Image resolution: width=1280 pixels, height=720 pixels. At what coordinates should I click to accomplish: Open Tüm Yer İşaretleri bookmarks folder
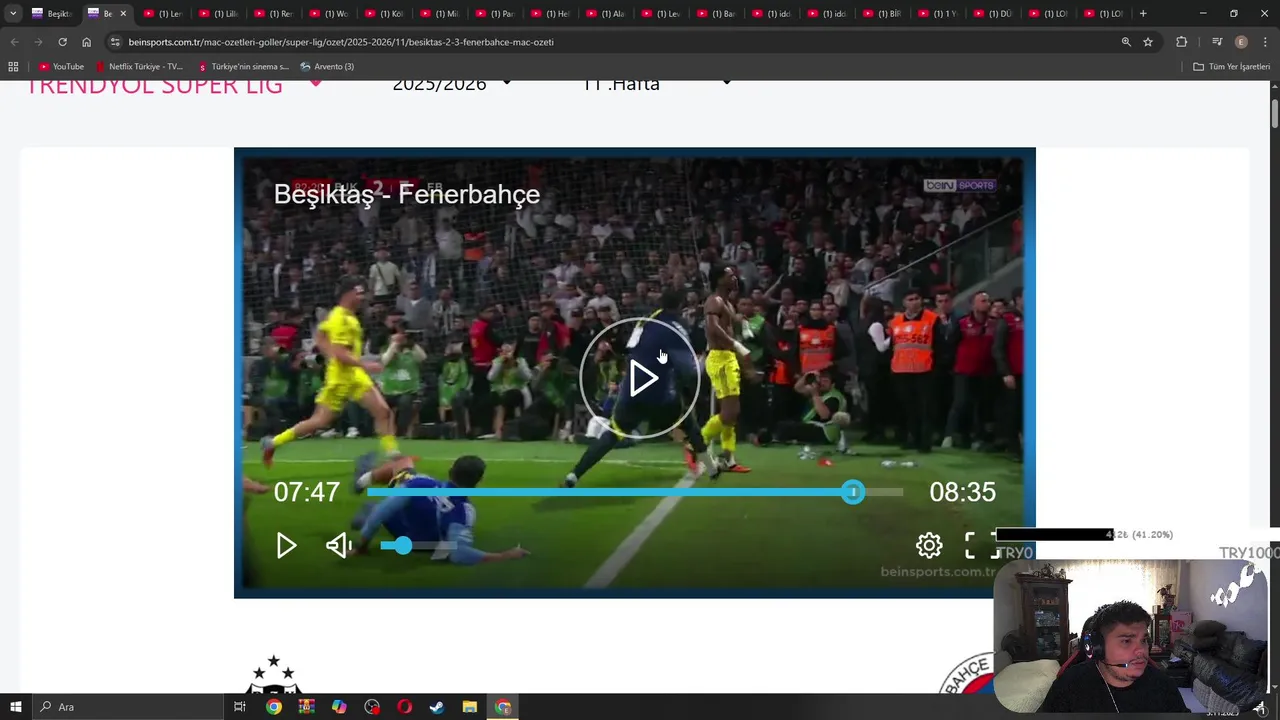click(x=1232, y=66)
